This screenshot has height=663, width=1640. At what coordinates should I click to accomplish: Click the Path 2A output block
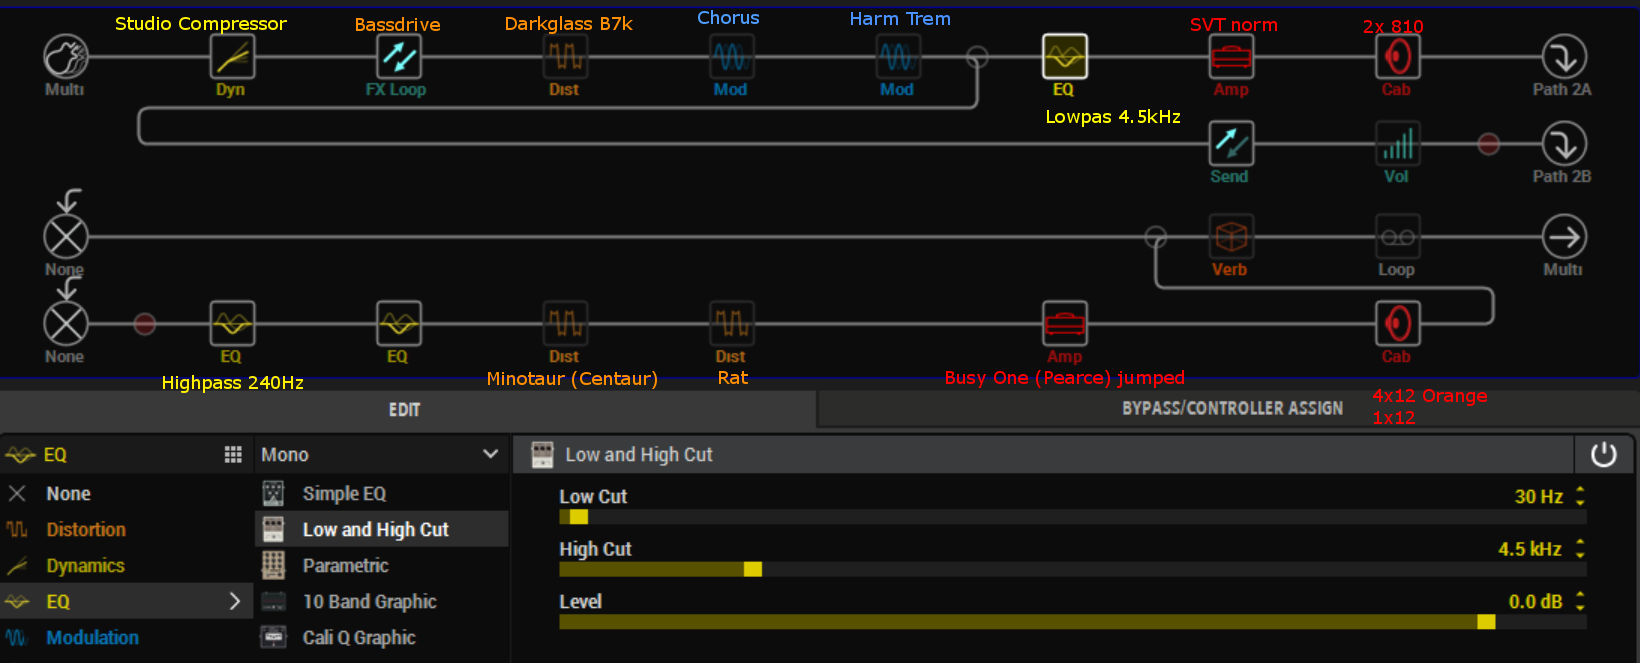coord(1564,57)
